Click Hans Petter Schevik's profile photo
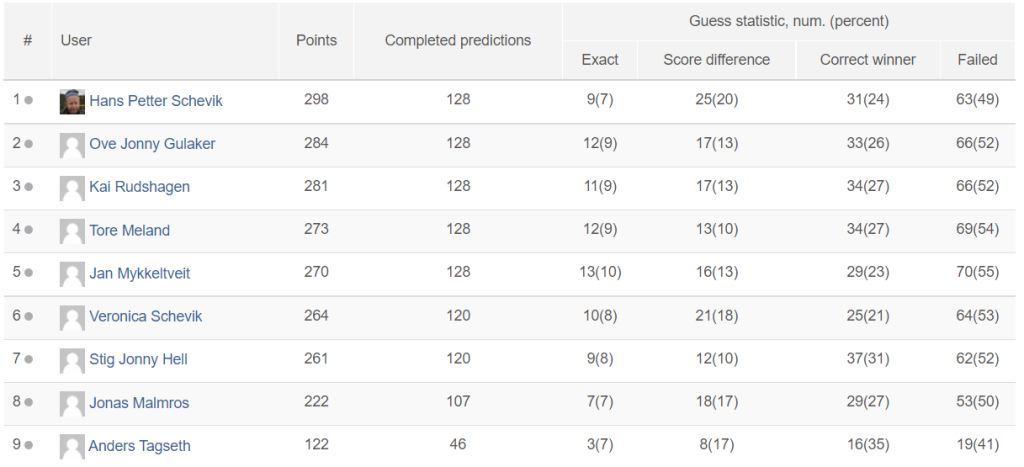1024x467 pixels. click(72, 102)
